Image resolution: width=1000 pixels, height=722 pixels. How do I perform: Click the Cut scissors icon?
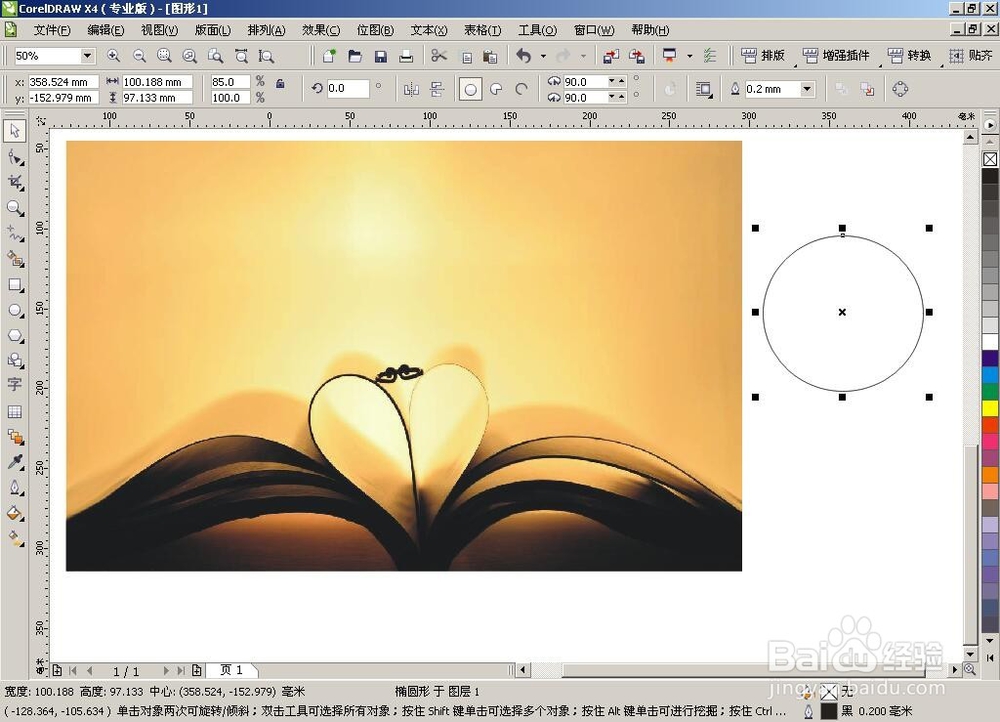439,55
